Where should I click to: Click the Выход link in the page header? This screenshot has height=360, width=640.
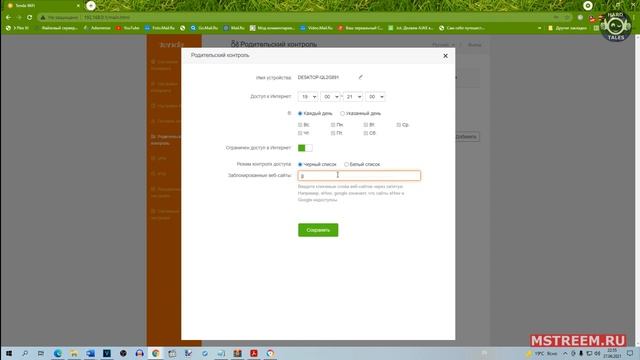[474, 45]
